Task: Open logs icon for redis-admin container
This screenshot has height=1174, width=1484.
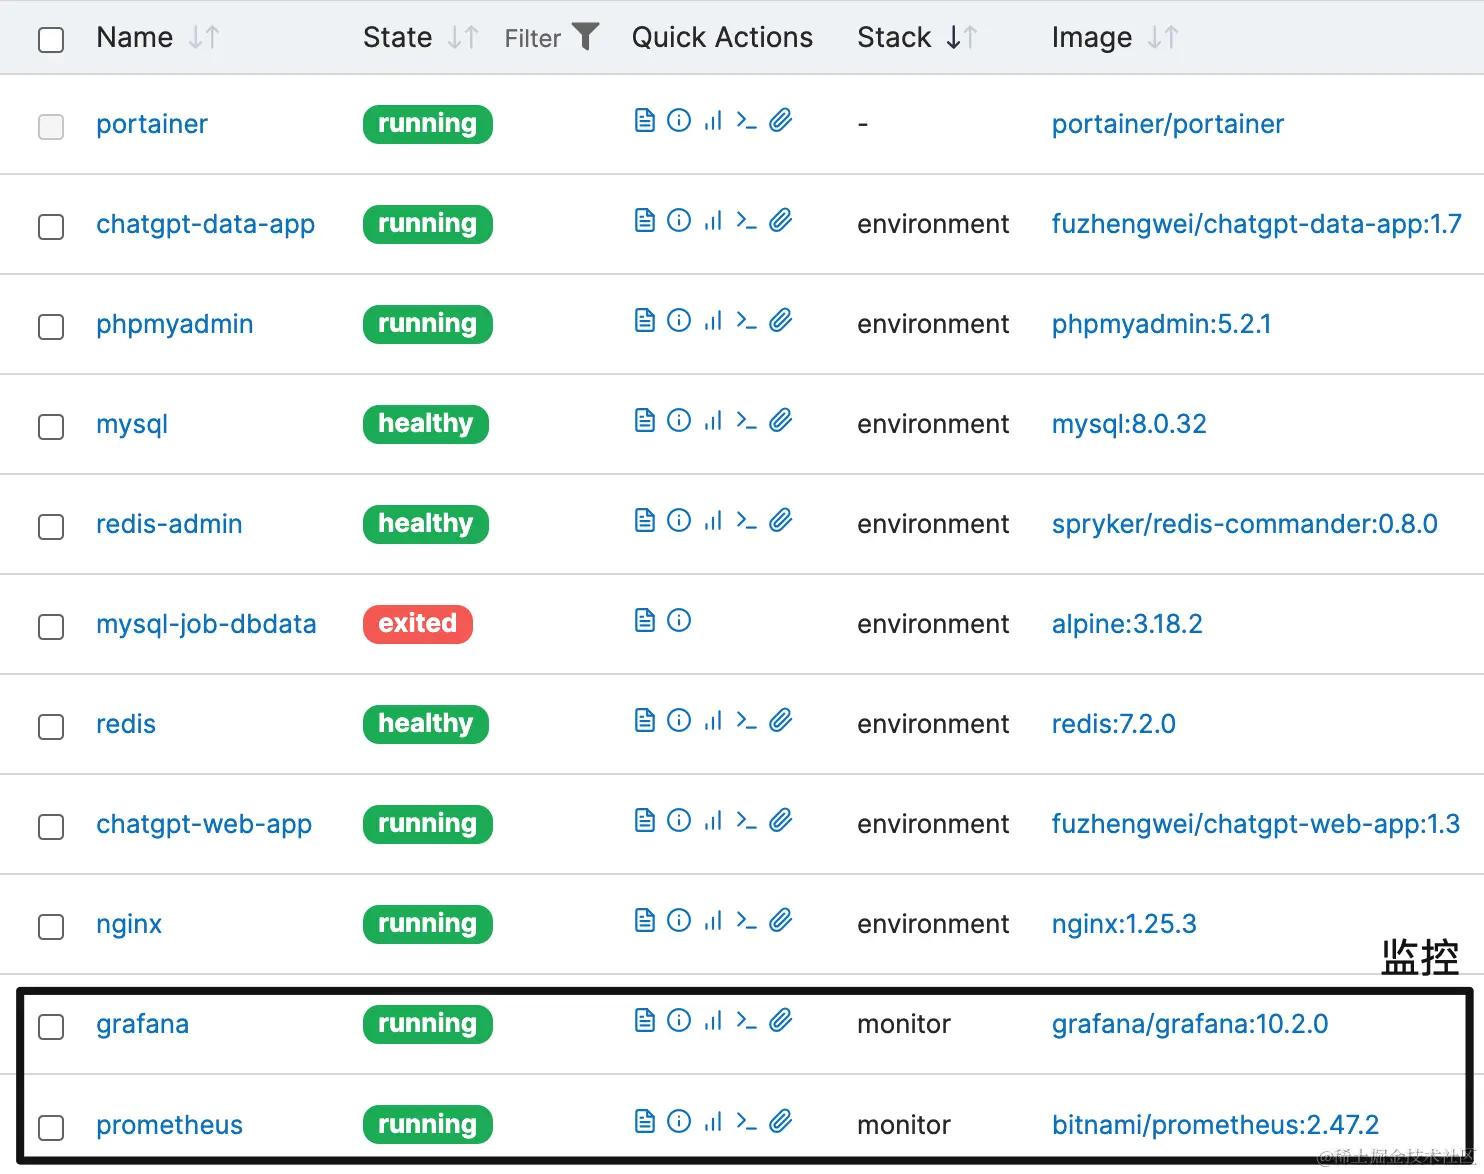Action: (645, 521)
